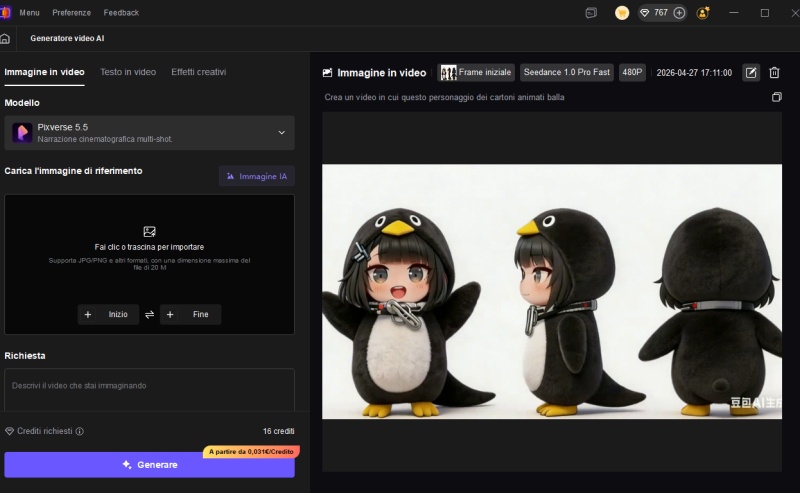Click the Seedance 1.0 Pro Fast tag

tap(566, 72)
